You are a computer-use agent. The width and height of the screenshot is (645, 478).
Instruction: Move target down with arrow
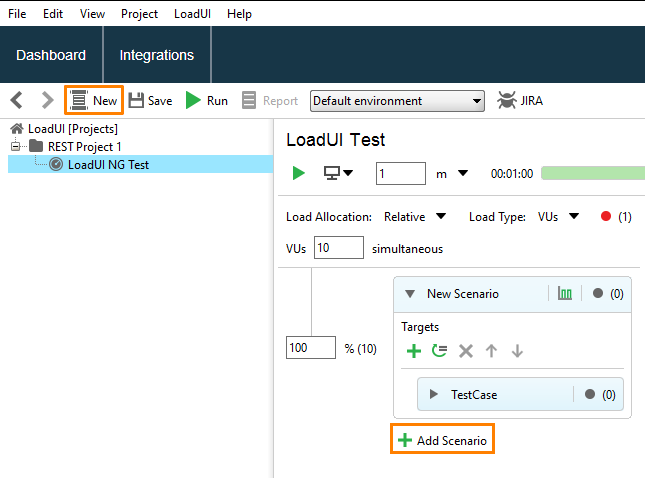(x=517, y=351)
